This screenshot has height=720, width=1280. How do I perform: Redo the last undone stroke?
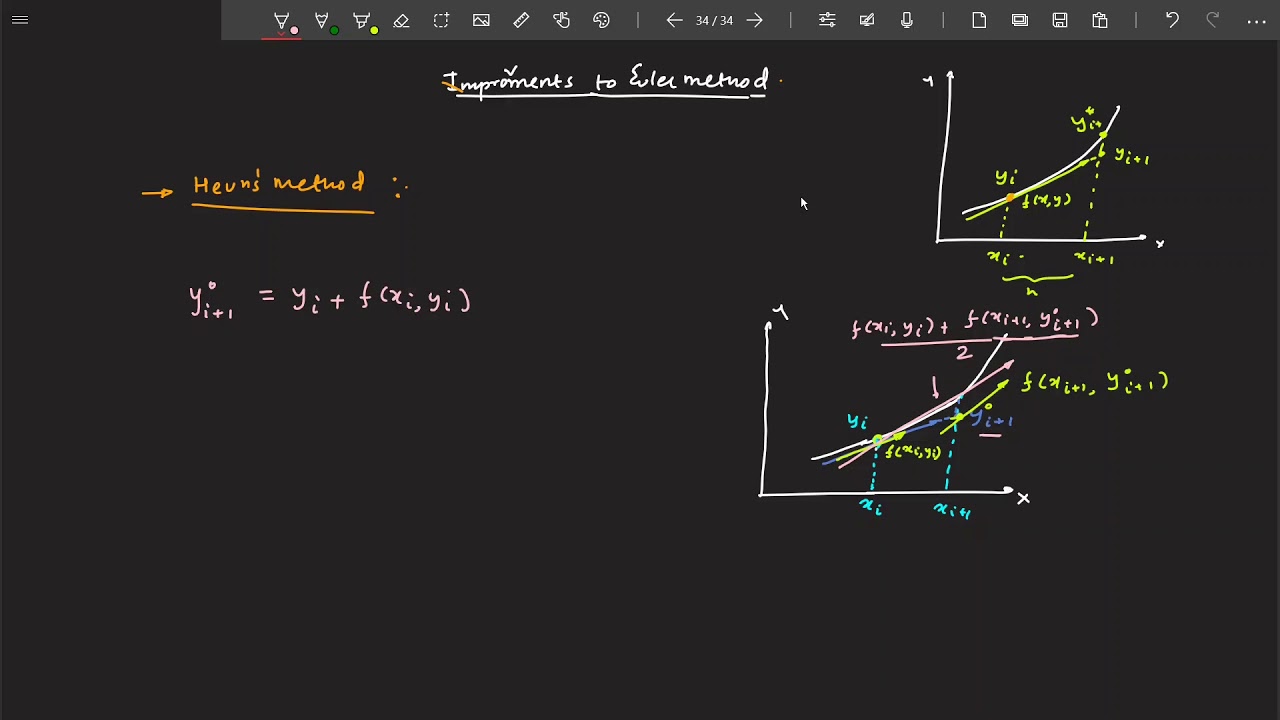(1213, 20)
